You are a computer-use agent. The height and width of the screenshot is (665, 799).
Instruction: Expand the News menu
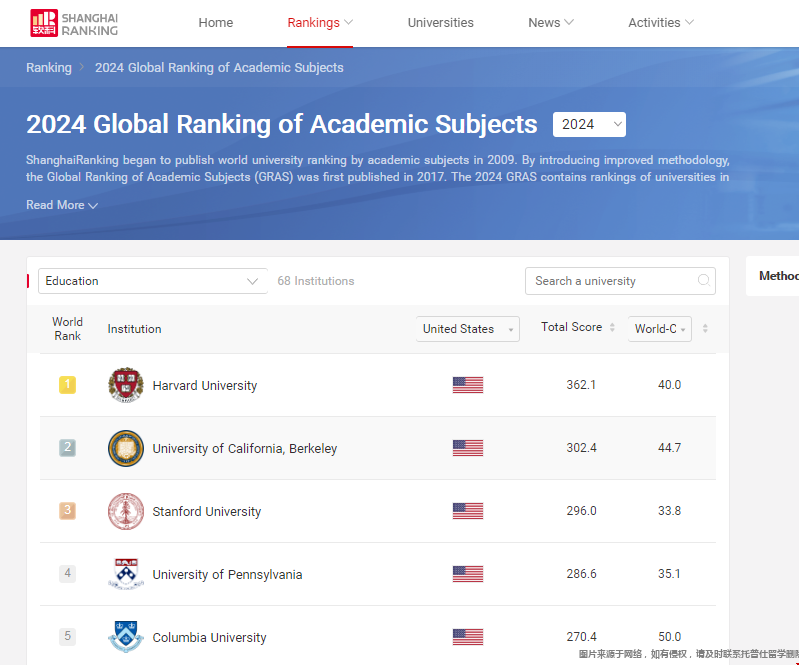[x=551, y=23]
